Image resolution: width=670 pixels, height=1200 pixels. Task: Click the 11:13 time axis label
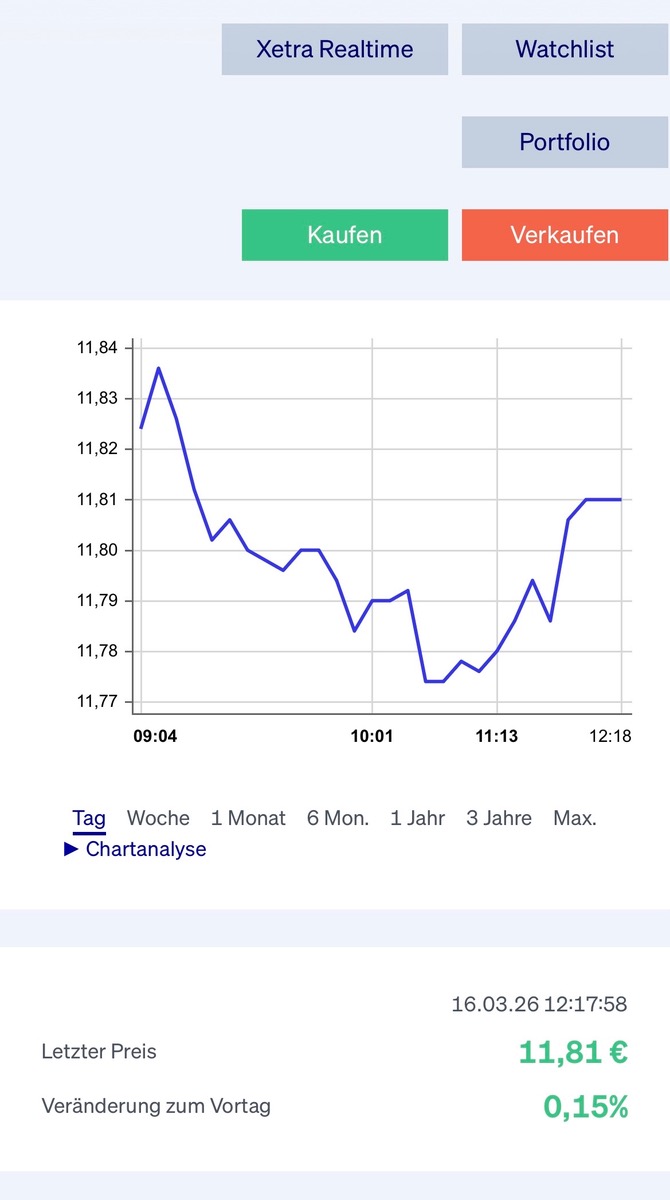(496, 737)
